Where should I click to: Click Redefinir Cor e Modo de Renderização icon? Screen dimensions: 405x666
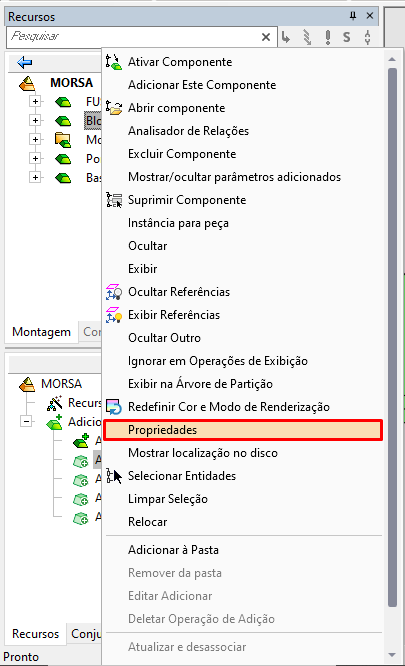click(x=114, y=407)
